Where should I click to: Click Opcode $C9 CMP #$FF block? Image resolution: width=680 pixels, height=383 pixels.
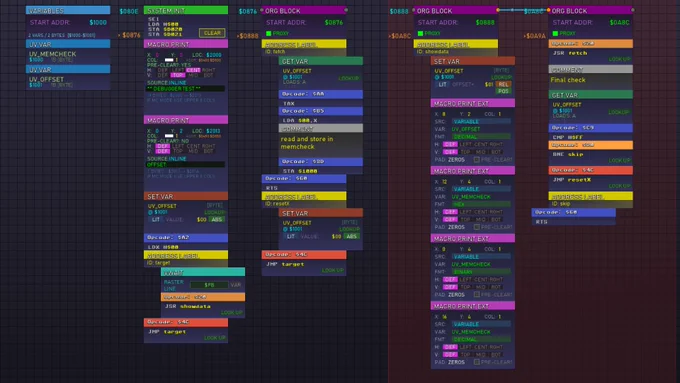591,132
